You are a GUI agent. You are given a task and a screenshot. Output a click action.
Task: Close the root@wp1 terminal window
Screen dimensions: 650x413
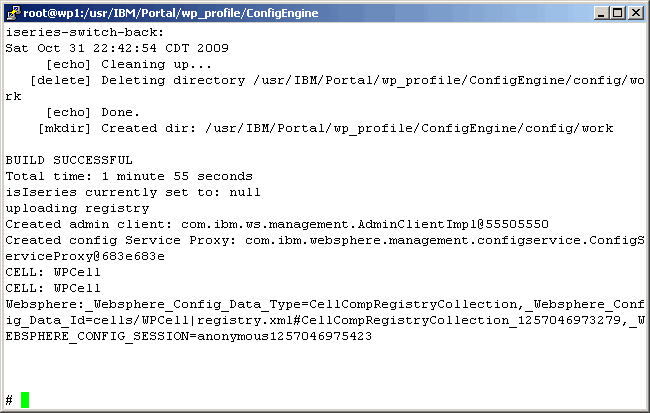point(633,12)
